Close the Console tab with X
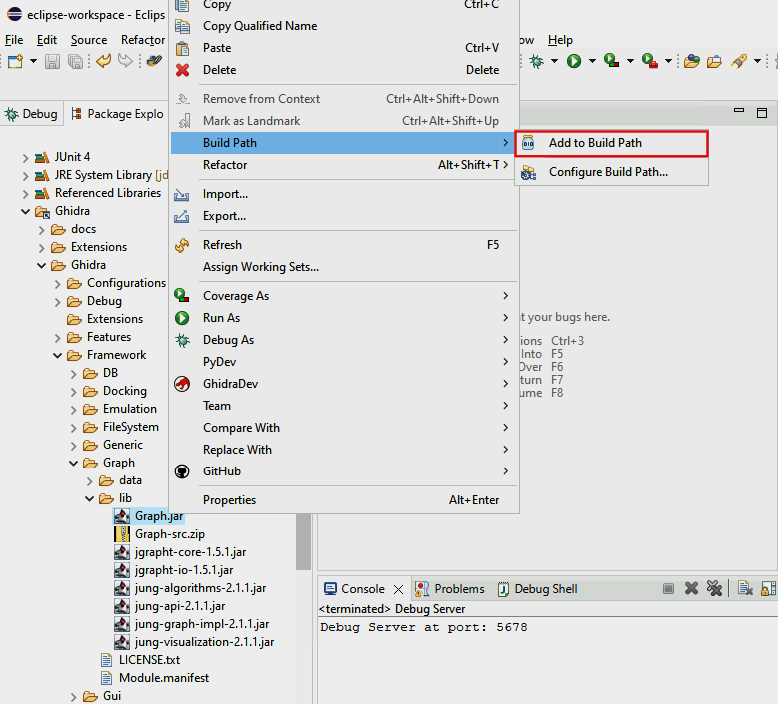This screenshot has width=778, height=704. click(398, 589)
